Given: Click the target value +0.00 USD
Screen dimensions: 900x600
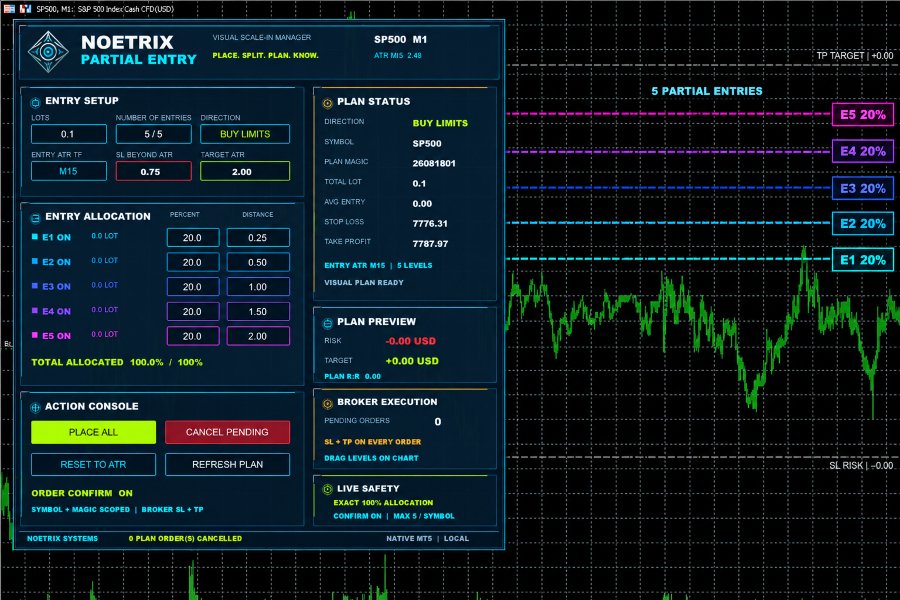Looking at the screenshot, I should (x=412, y=361).
